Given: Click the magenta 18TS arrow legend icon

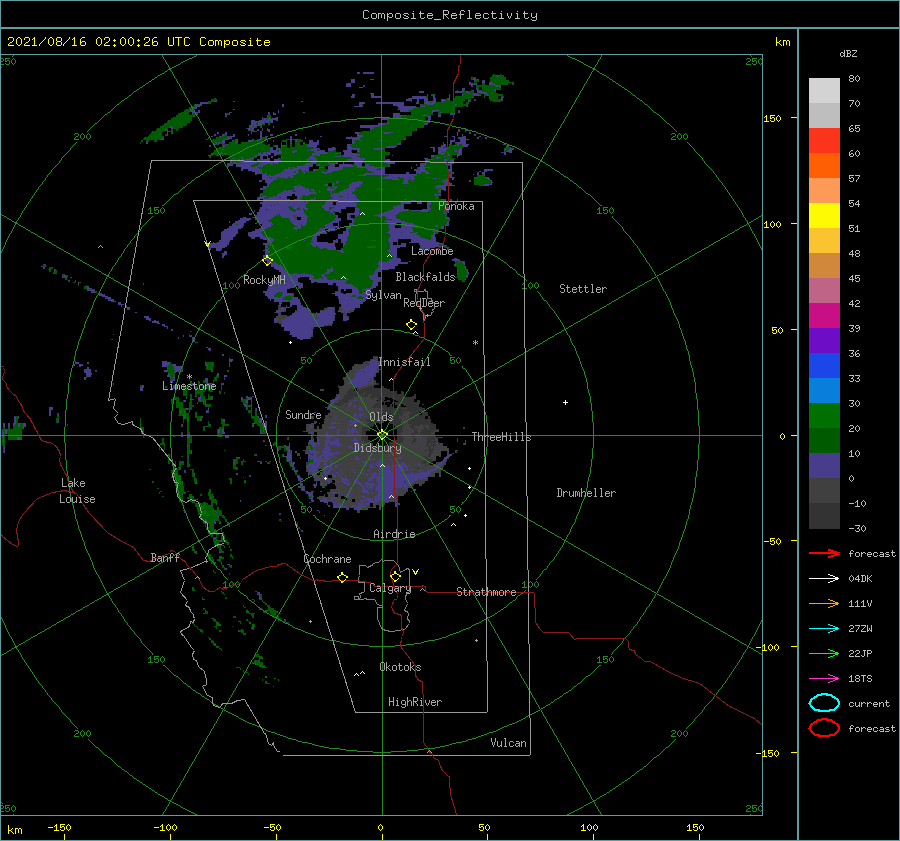Looking at the screenshot, I should pyautogui.click(x=824, y=679).
